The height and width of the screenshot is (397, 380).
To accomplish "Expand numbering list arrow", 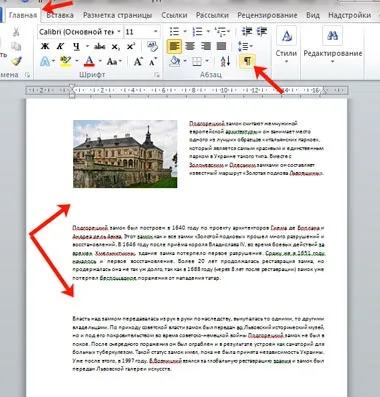I will point(208,32).
